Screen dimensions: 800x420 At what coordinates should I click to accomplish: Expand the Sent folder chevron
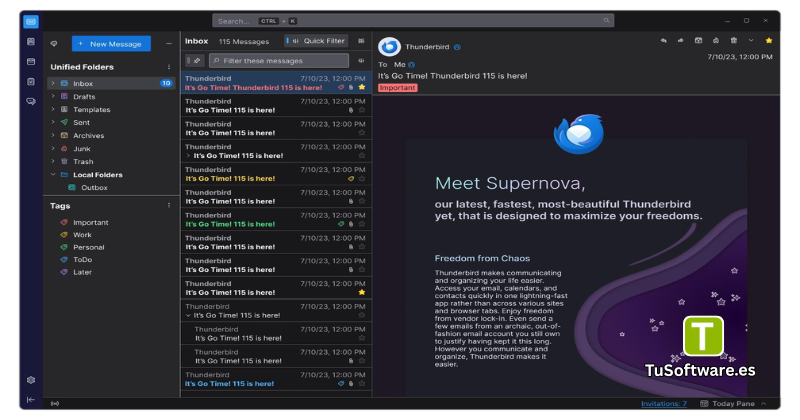(53, 122)
